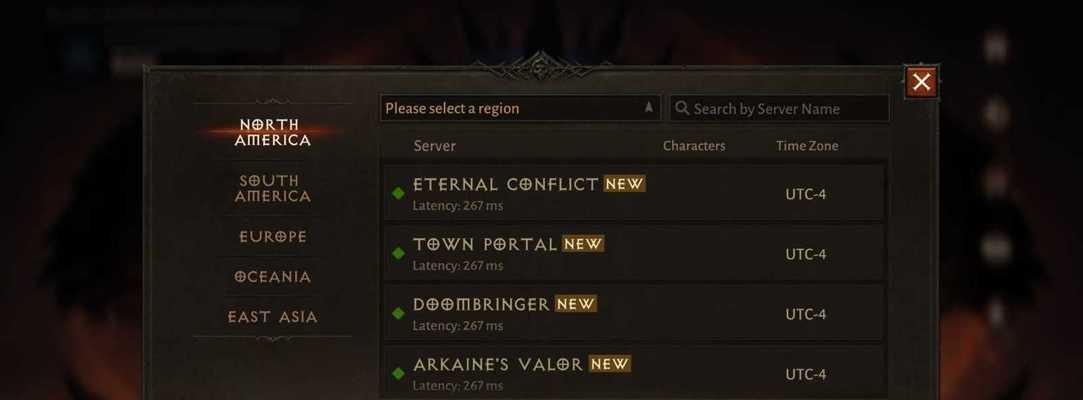Screen dimensions: 1083x400
Task: Click the NEW badge on Doombringer
Action: pyautogui.click(x=576, y=304)
